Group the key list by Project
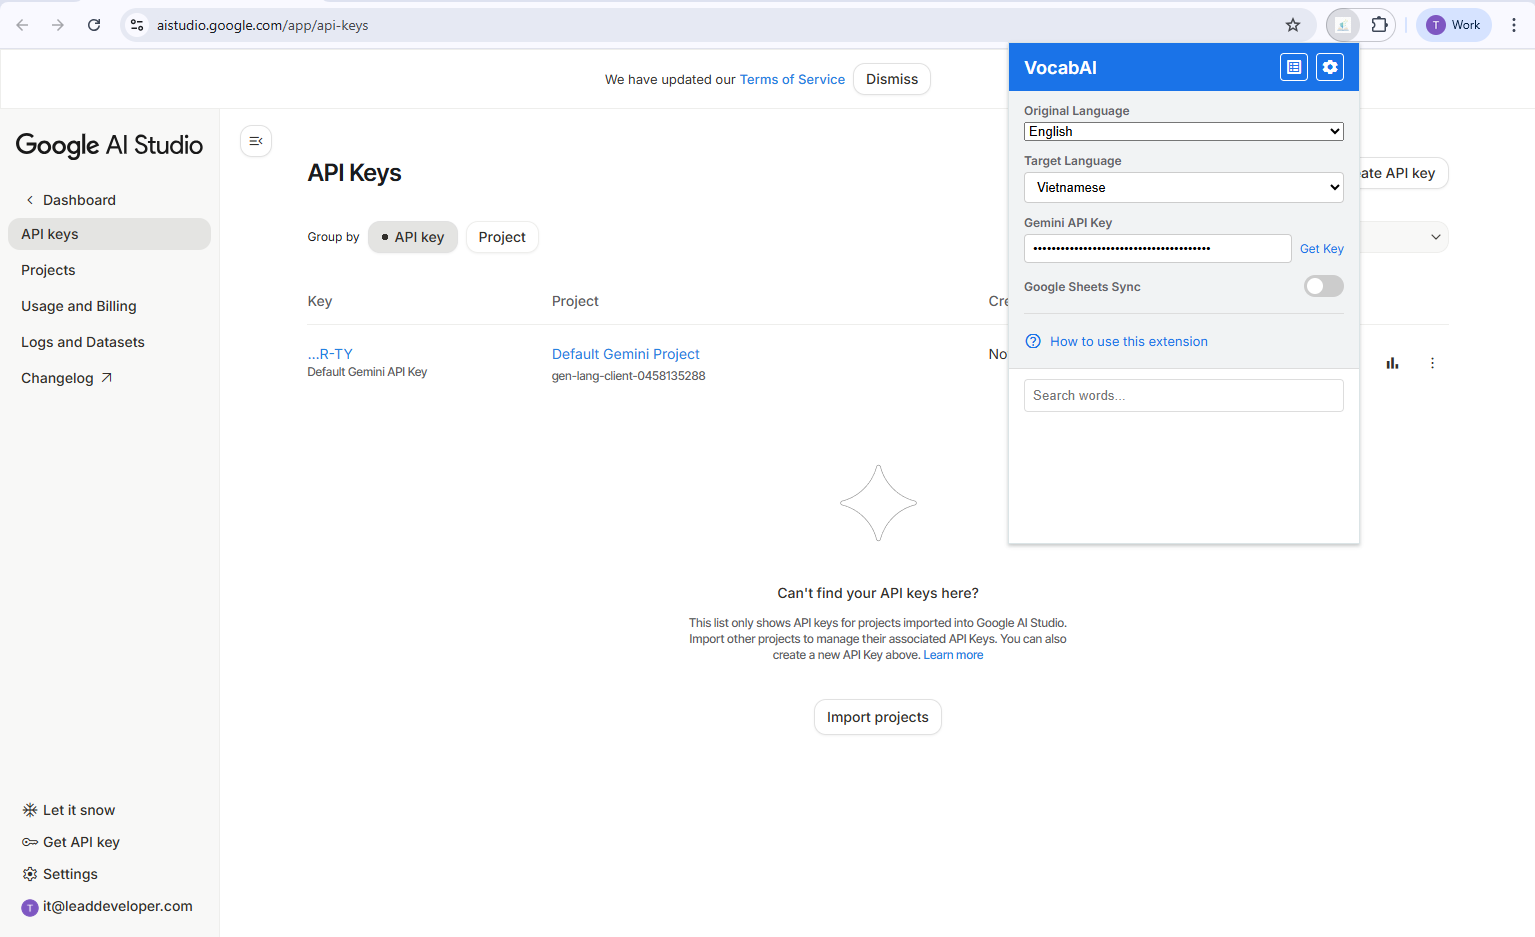Viewport: 1535px width, 937px height. tap(501, 237)
